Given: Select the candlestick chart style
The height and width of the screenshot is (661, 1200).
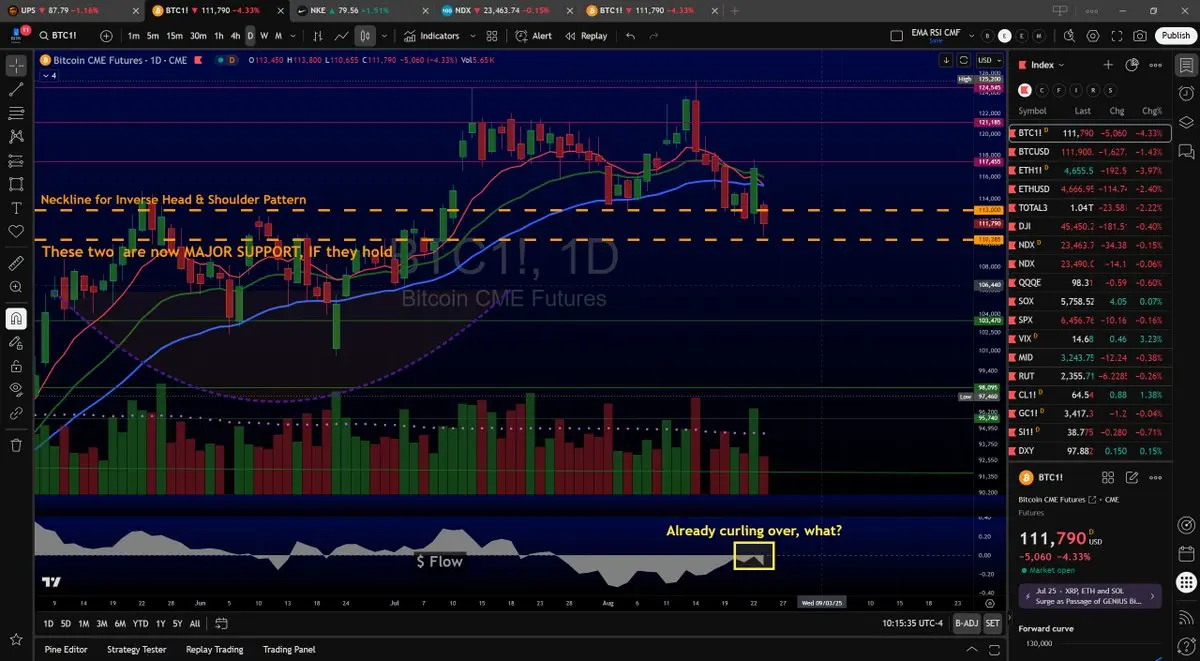Looking at the screenshot, I should 365,36.
